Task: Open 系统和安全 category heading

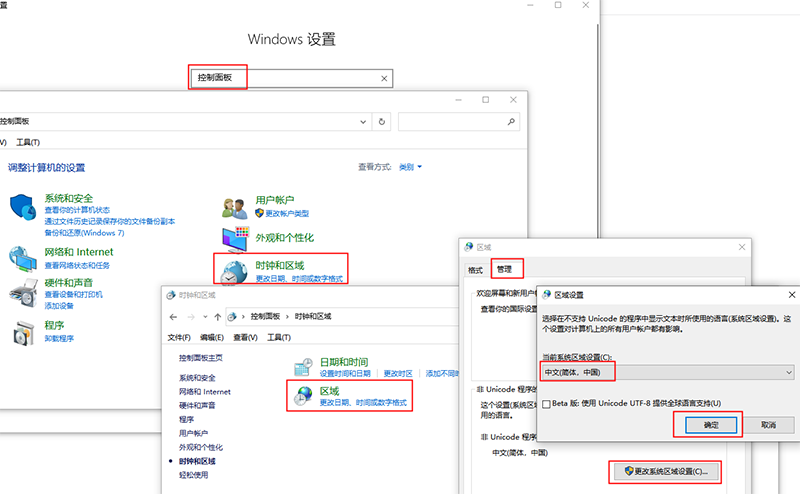Action: pos(69,198)
